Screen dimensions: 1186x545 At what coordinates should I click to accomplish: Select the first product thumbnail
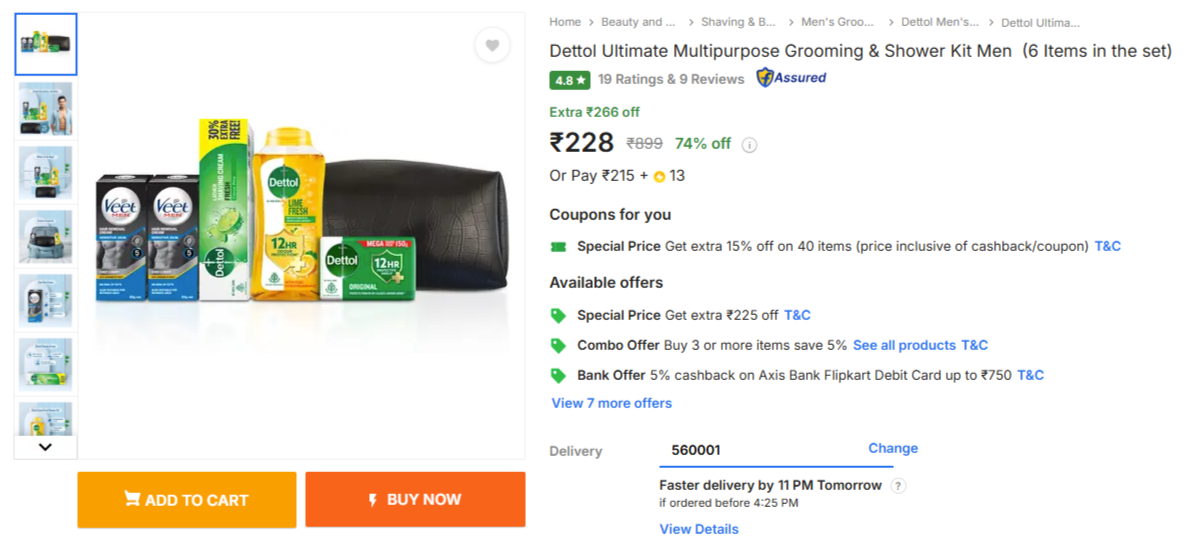click(46, 44)
